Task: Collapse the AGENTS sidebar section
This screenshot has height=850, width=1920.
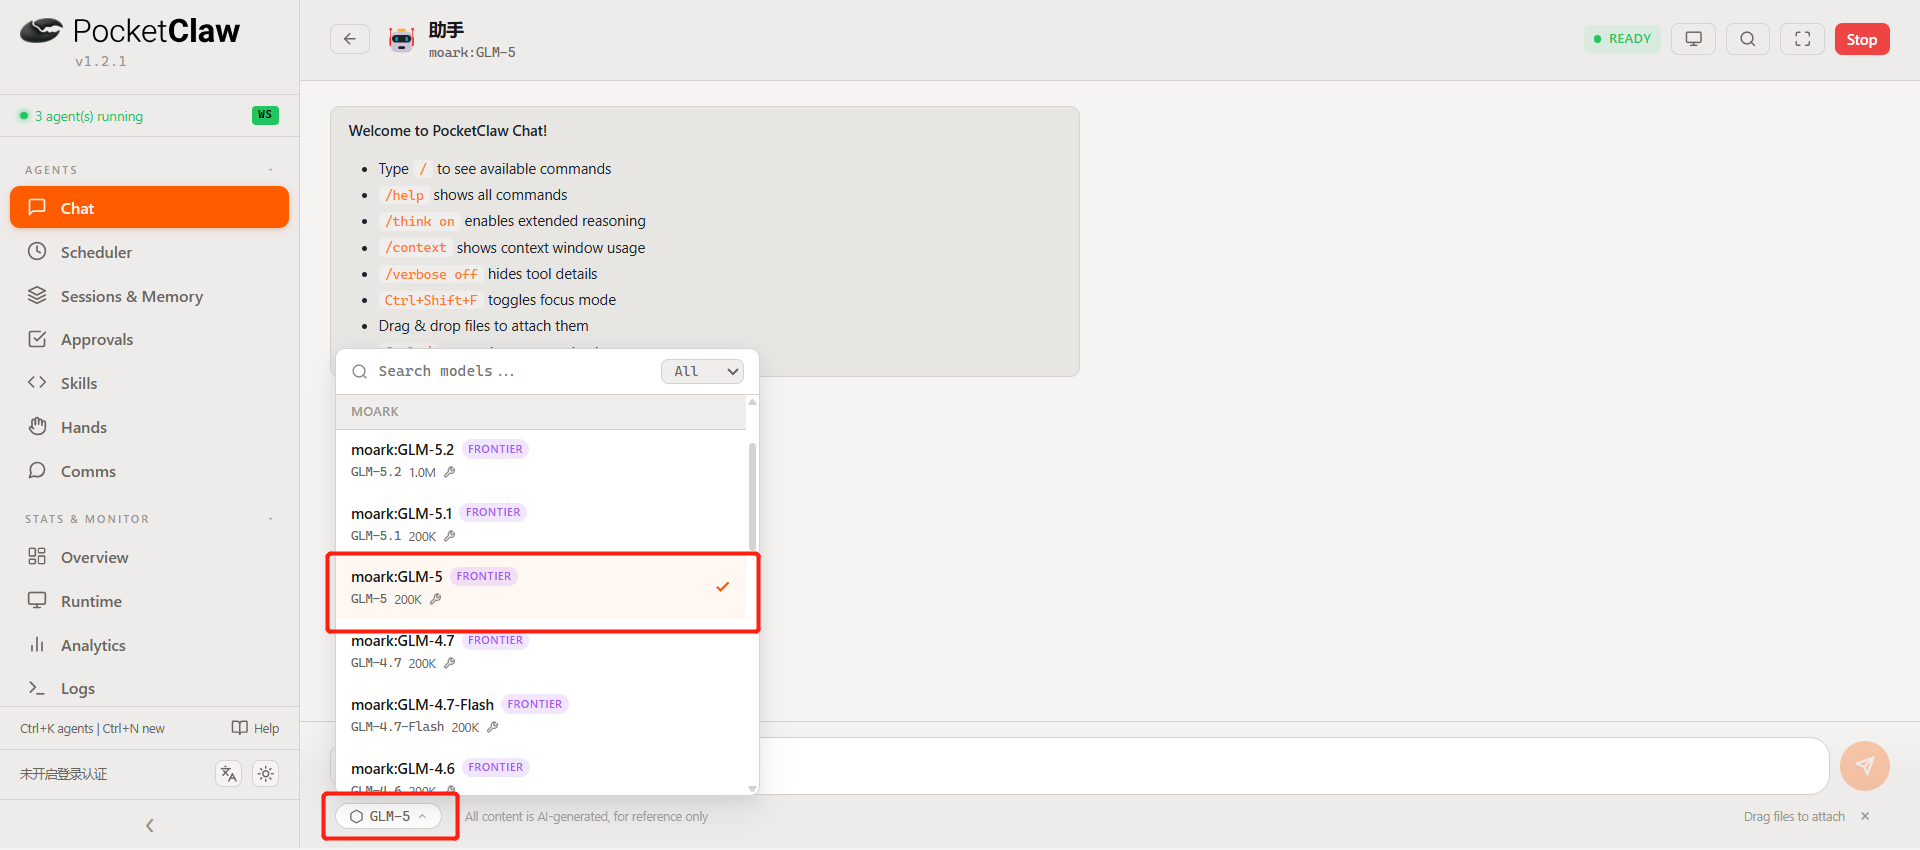Action: [x=270, y=170]
